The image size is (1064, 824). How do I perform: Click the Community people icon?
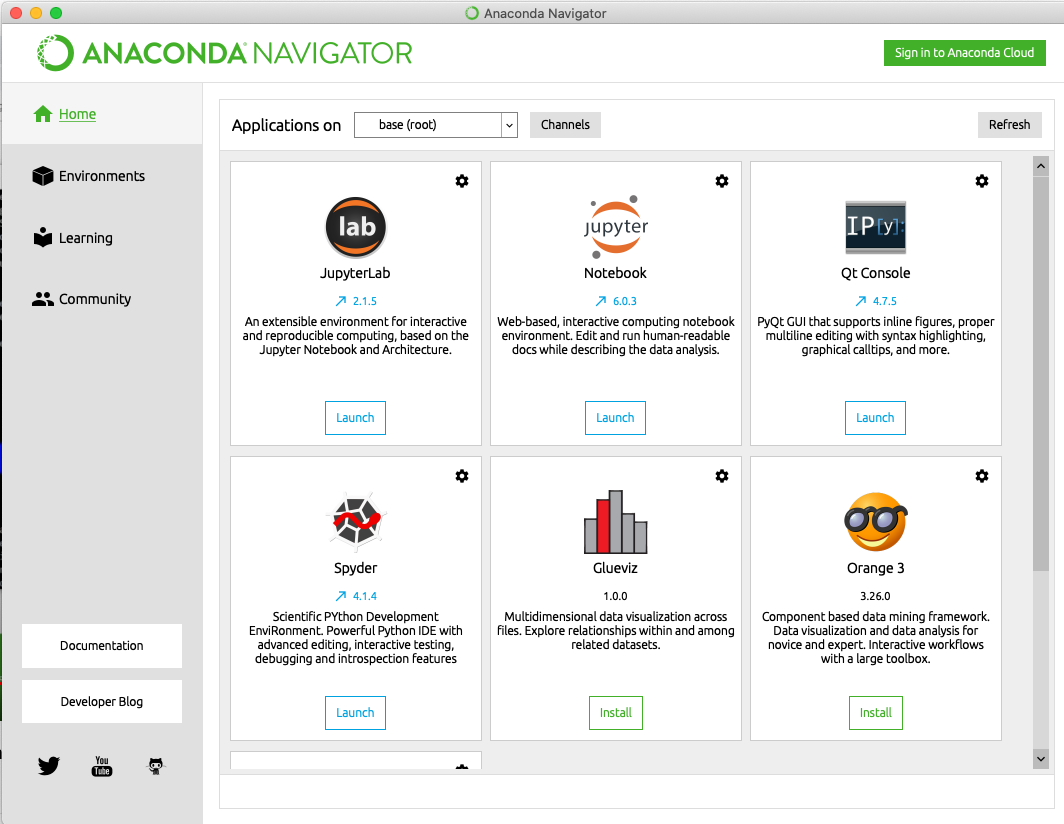(43, 299)
